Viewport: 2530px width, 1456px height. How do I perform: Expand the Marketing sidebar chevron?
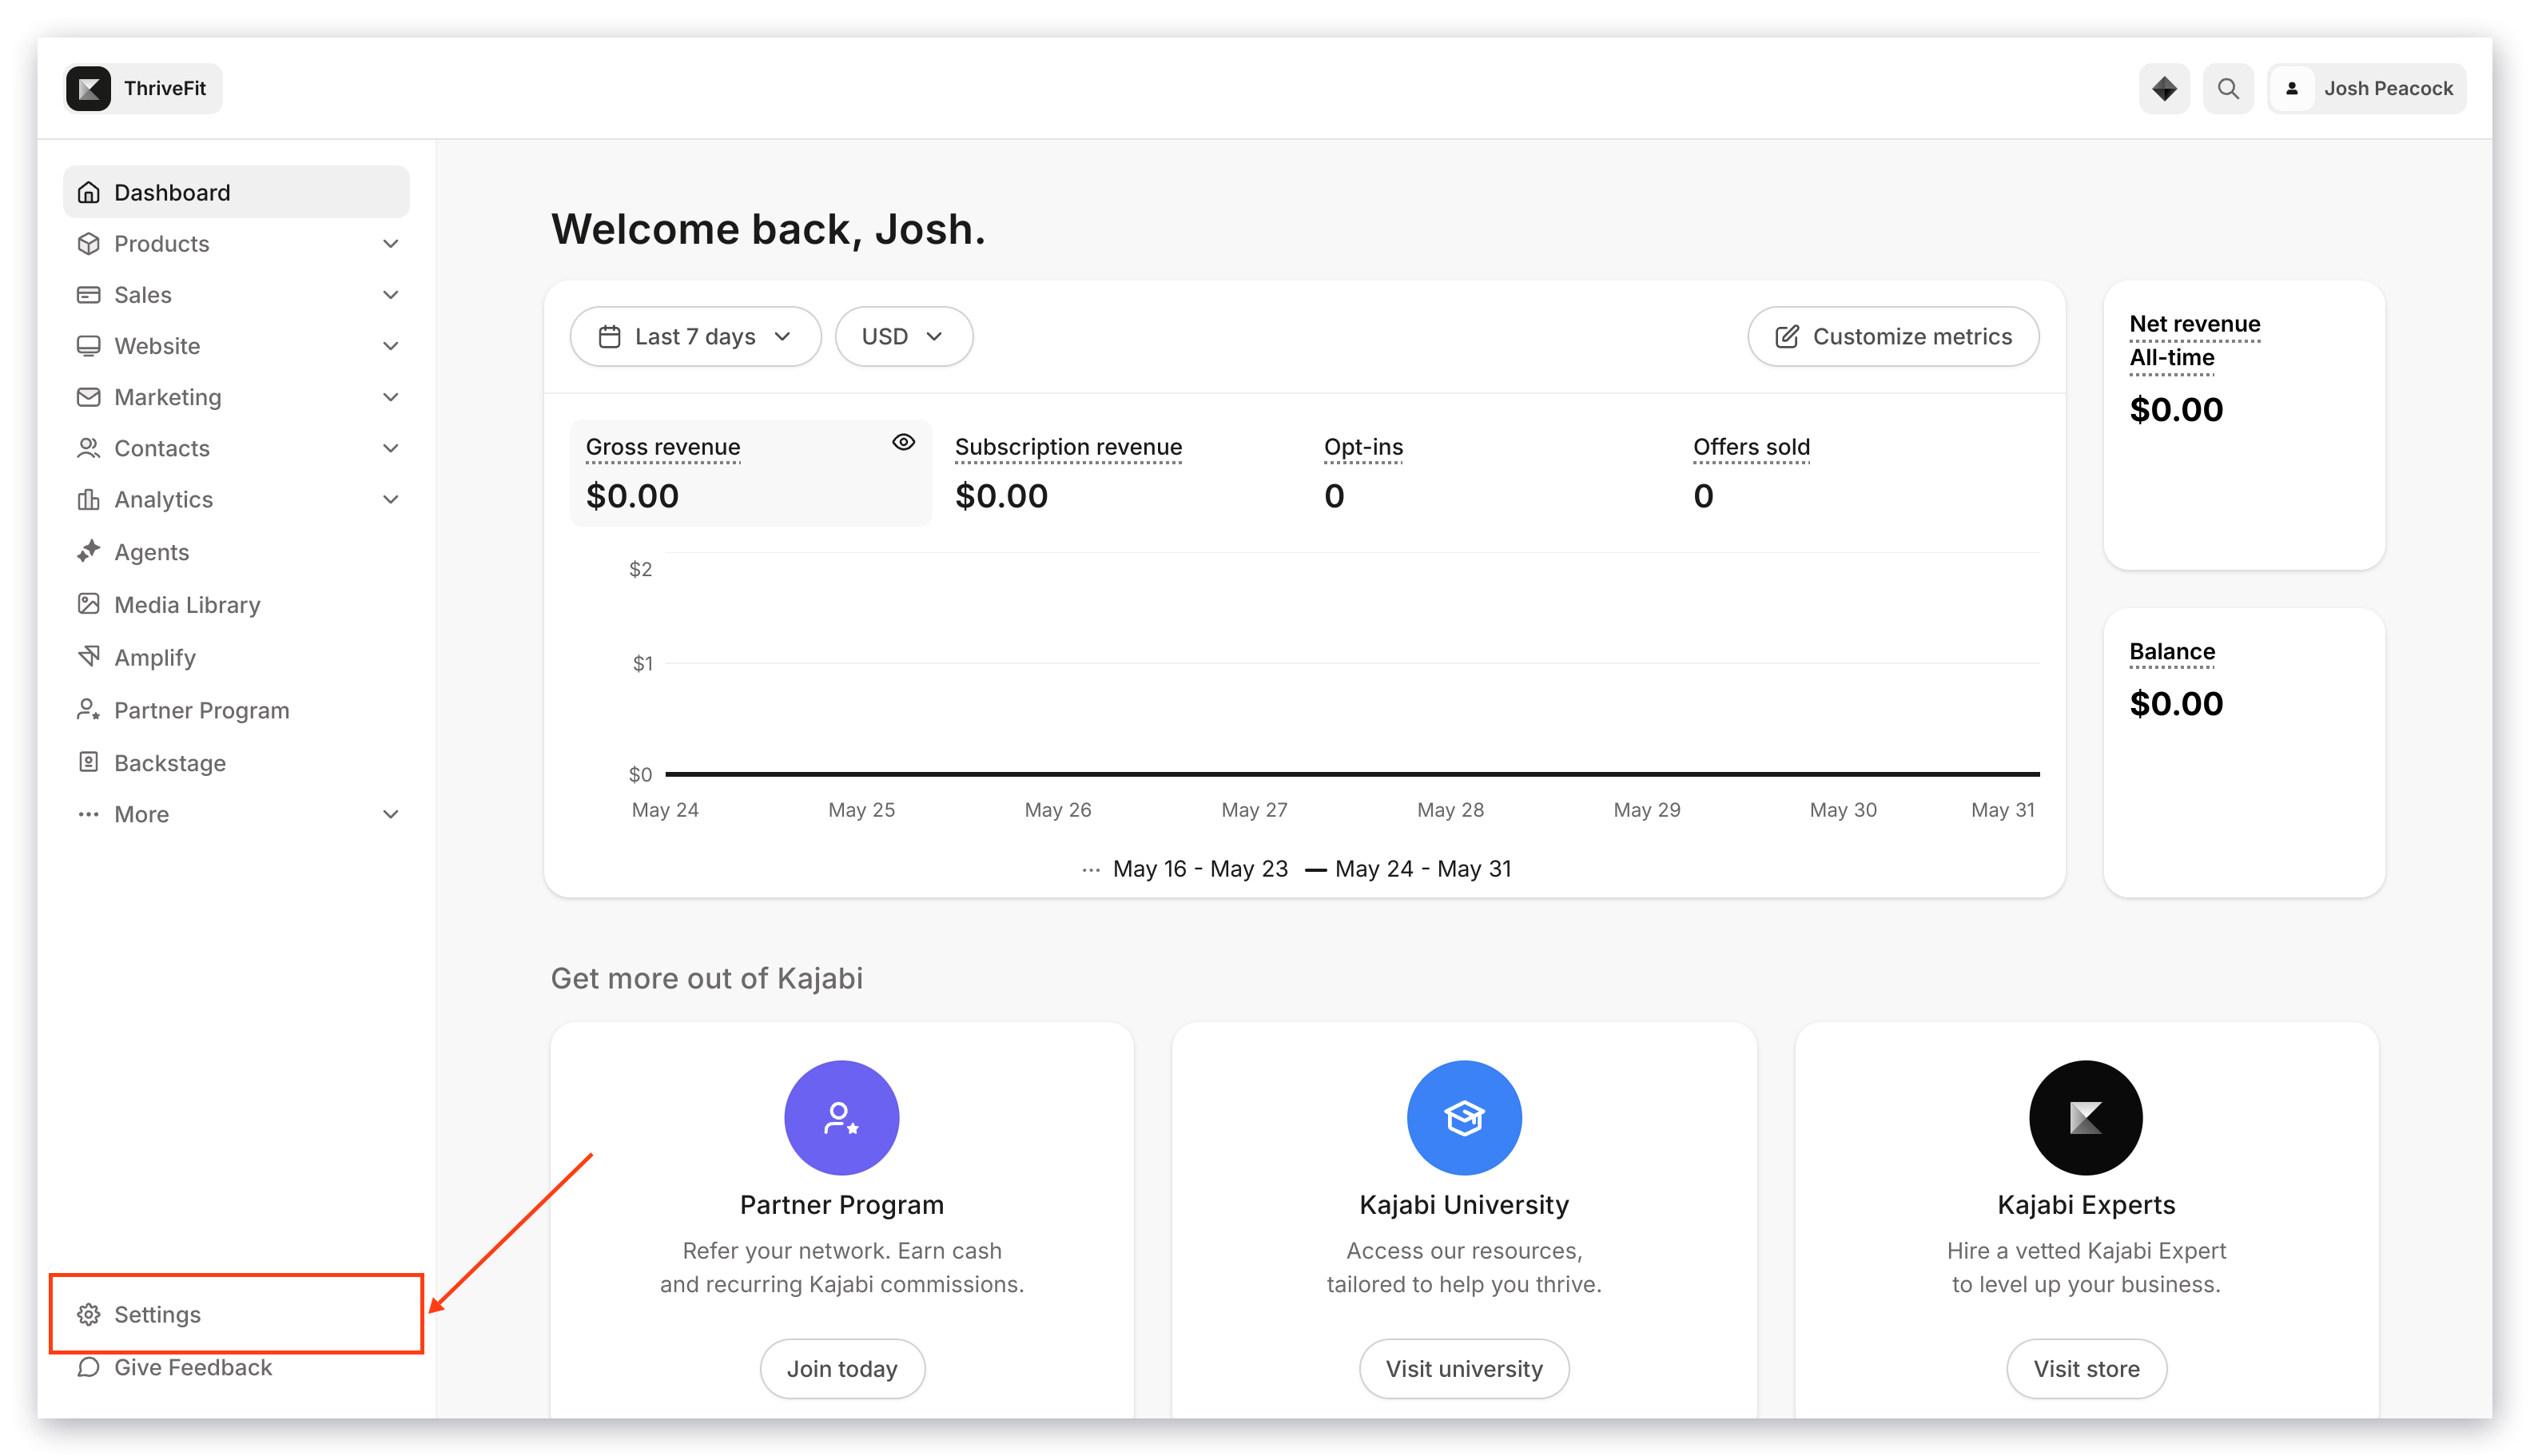pyautogui.click(x=390, y=396)
